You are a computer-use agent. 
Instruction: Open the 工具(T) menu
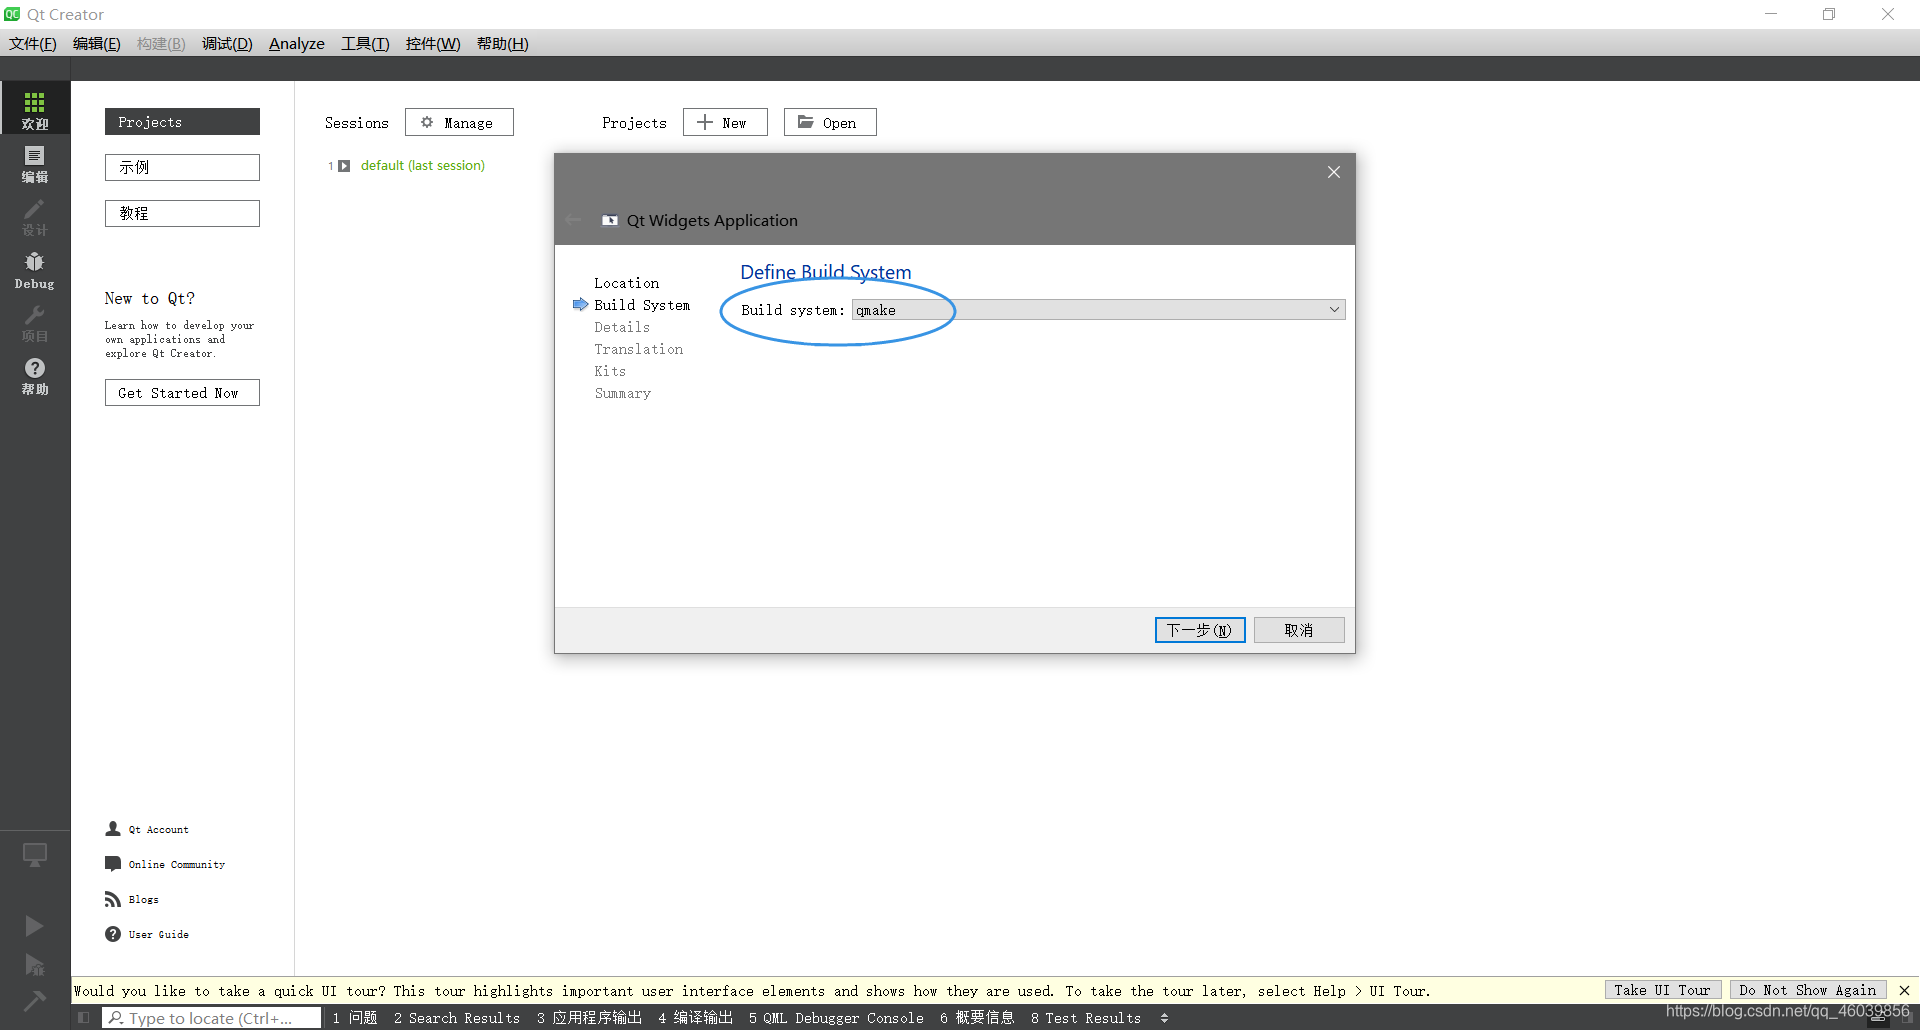coord(365,44)
